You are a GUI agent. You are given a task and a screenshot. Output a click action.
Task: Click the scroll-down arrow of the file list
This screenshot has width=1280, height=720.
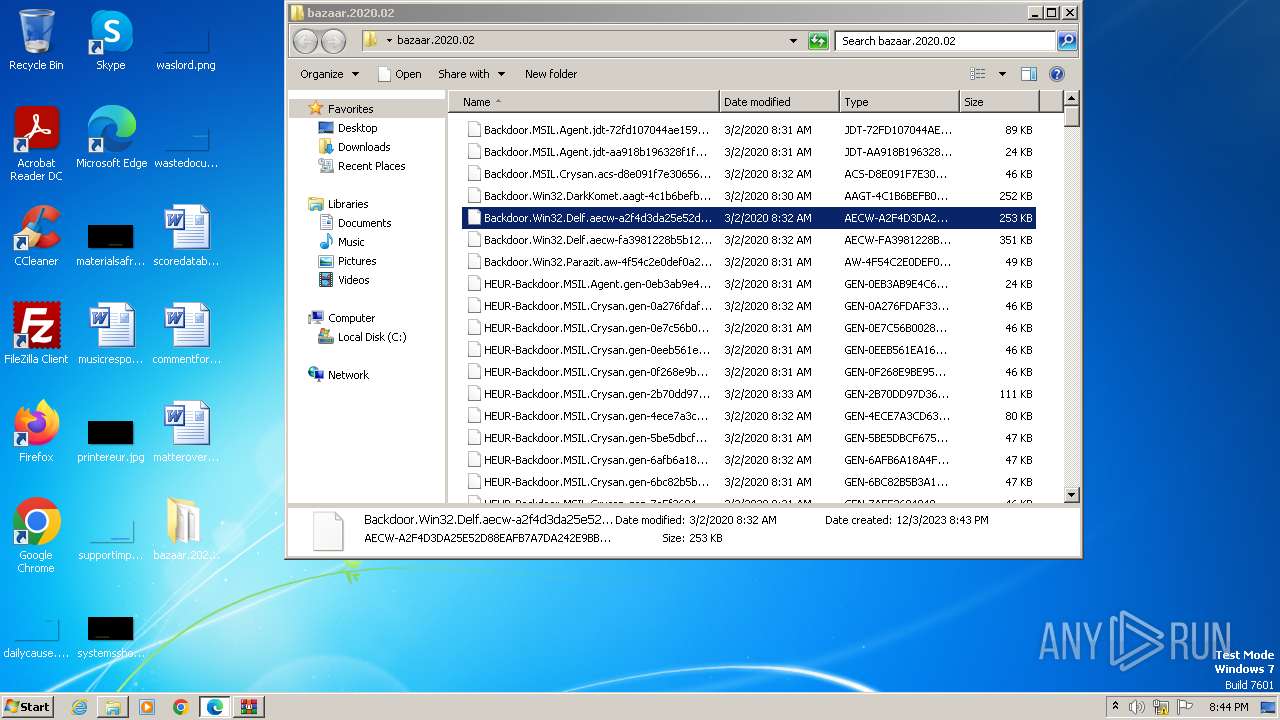(1071, 495)
